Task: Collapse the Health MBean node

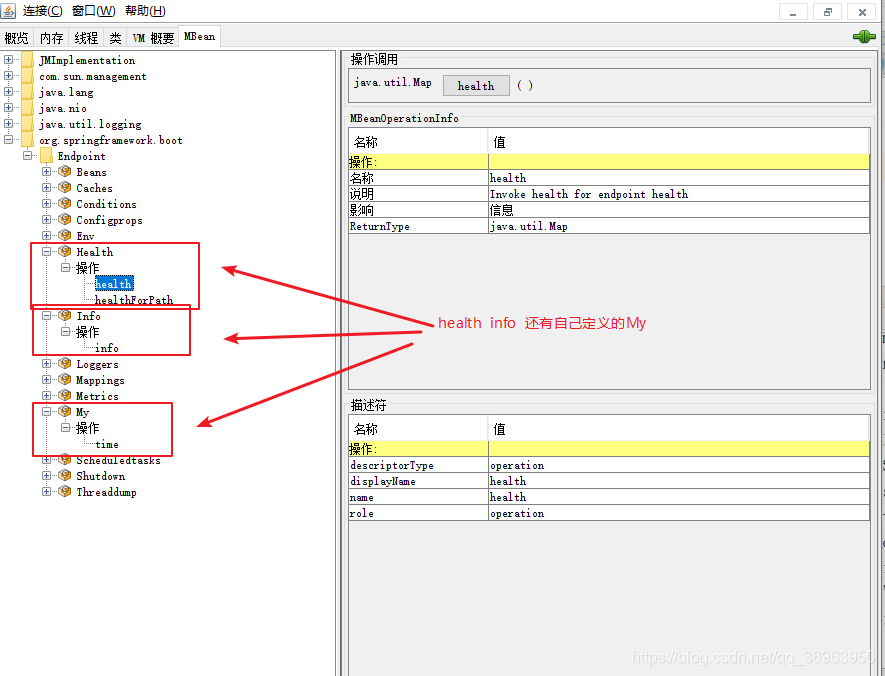Action: click(x=47, y=251)
